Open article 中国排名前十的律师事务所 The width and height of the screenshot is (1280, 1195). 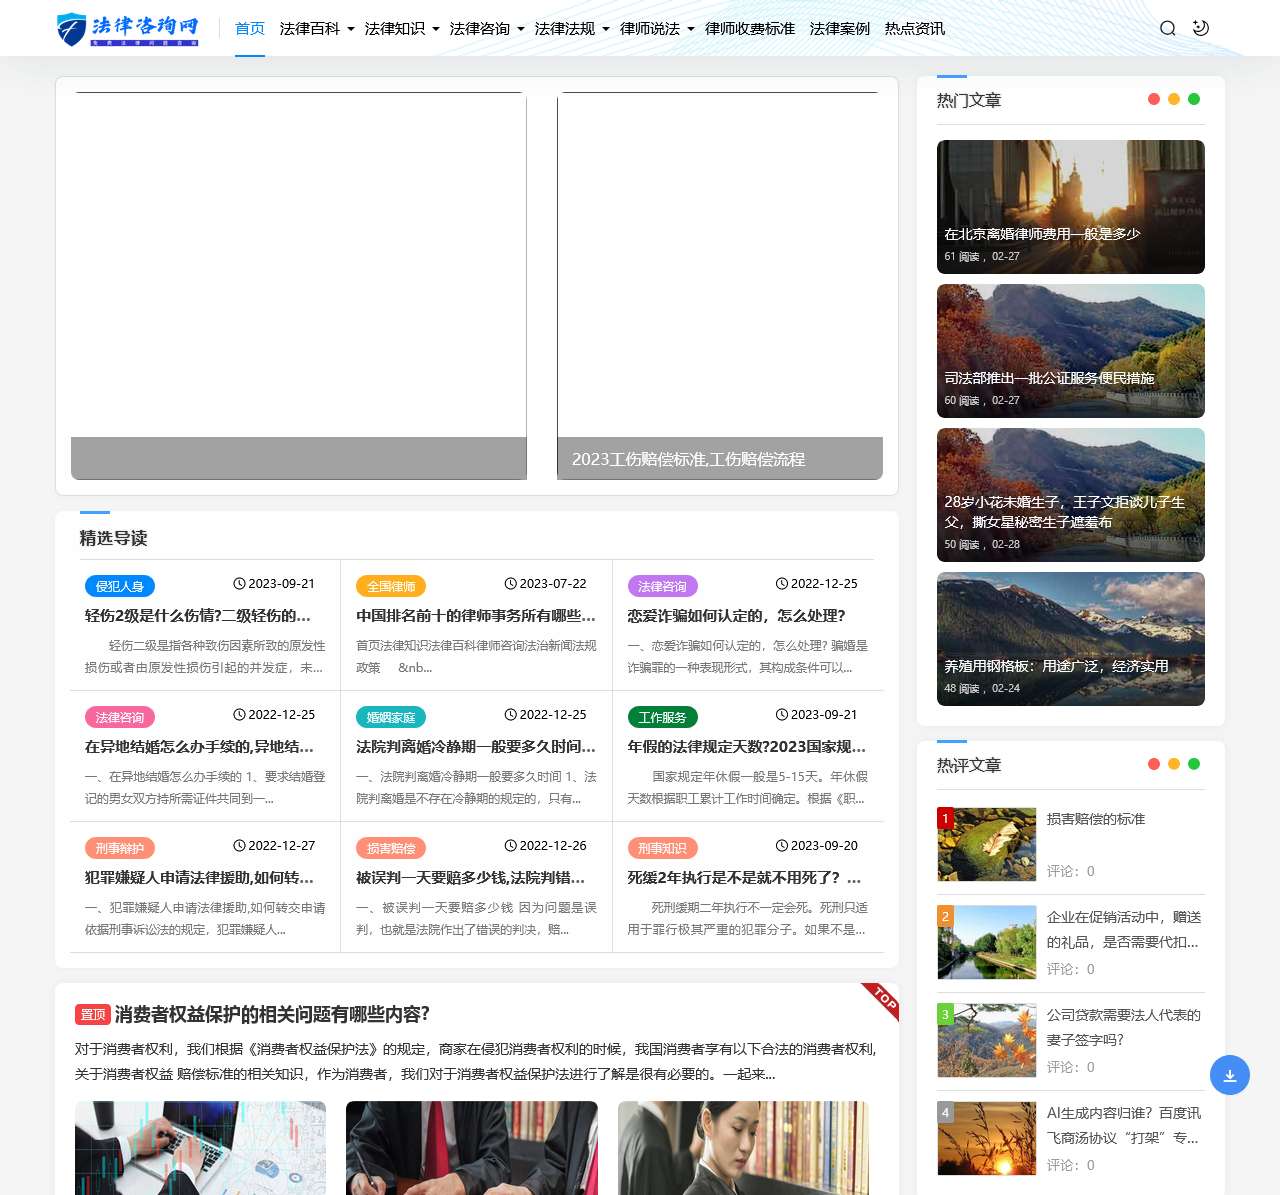(476, 616)
